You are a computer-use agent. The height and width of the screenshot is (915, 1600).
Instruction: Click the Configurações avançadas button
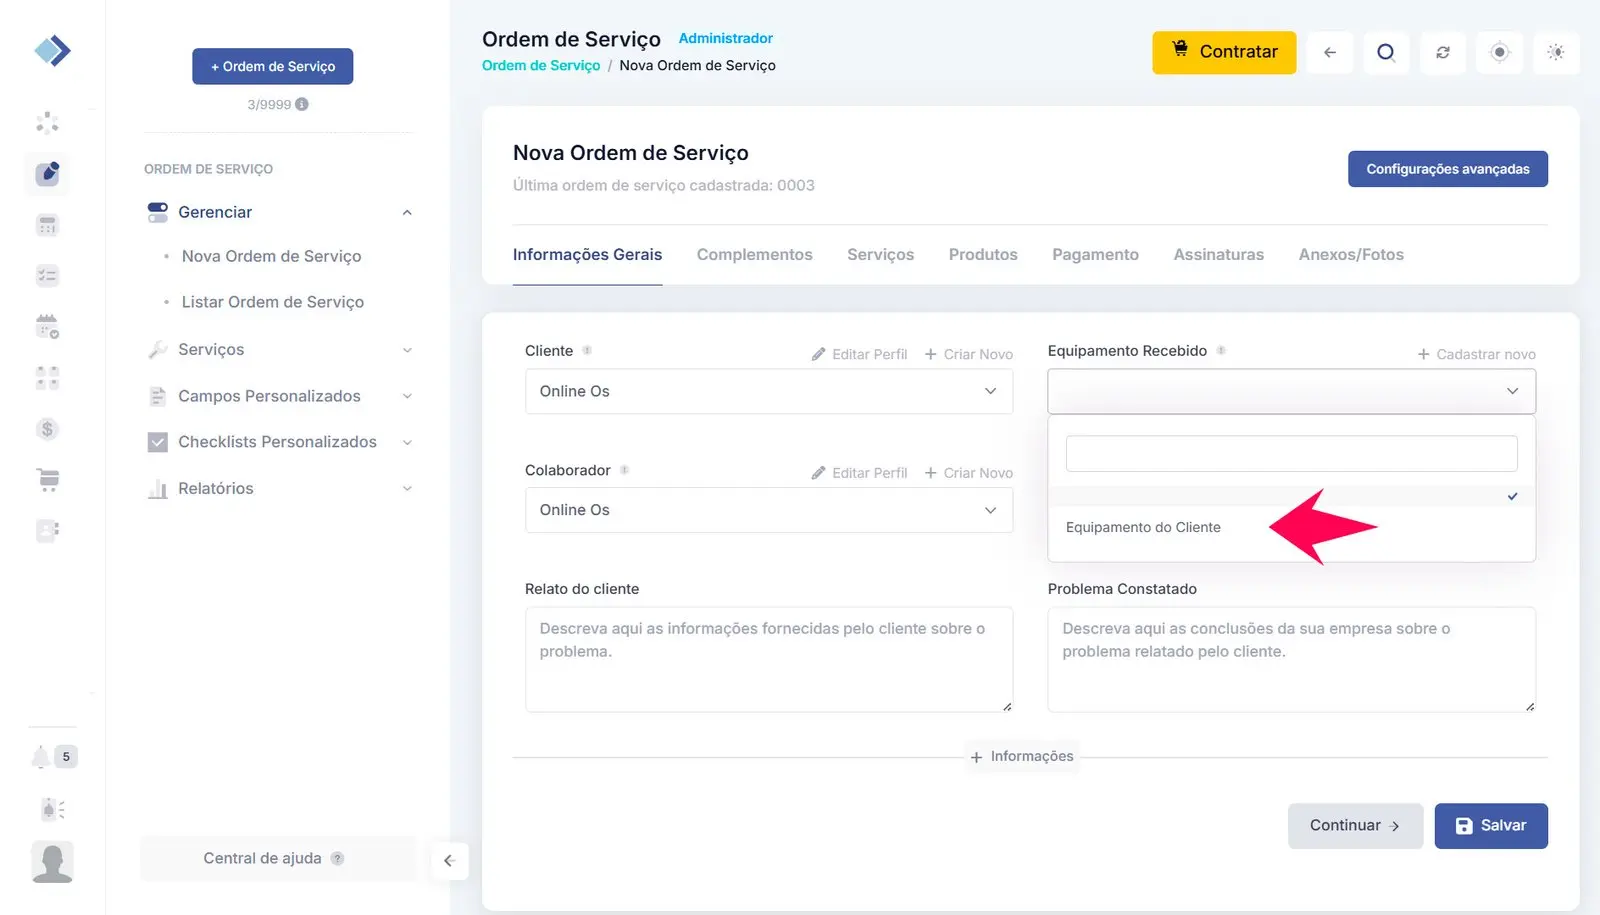click(x=1447, y=169)
